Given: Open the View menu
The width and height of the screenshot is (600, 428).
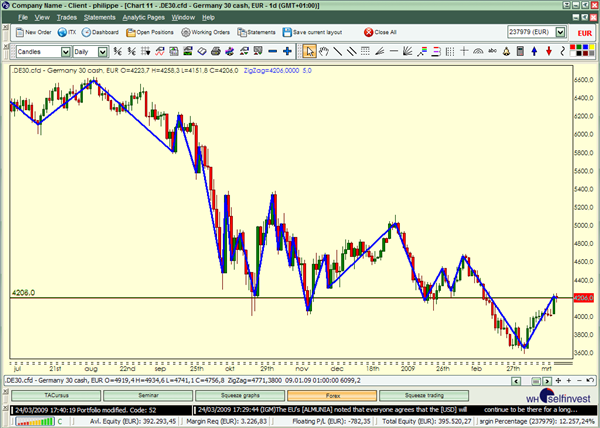Looking at the screenshot, I should coord(42,17).
